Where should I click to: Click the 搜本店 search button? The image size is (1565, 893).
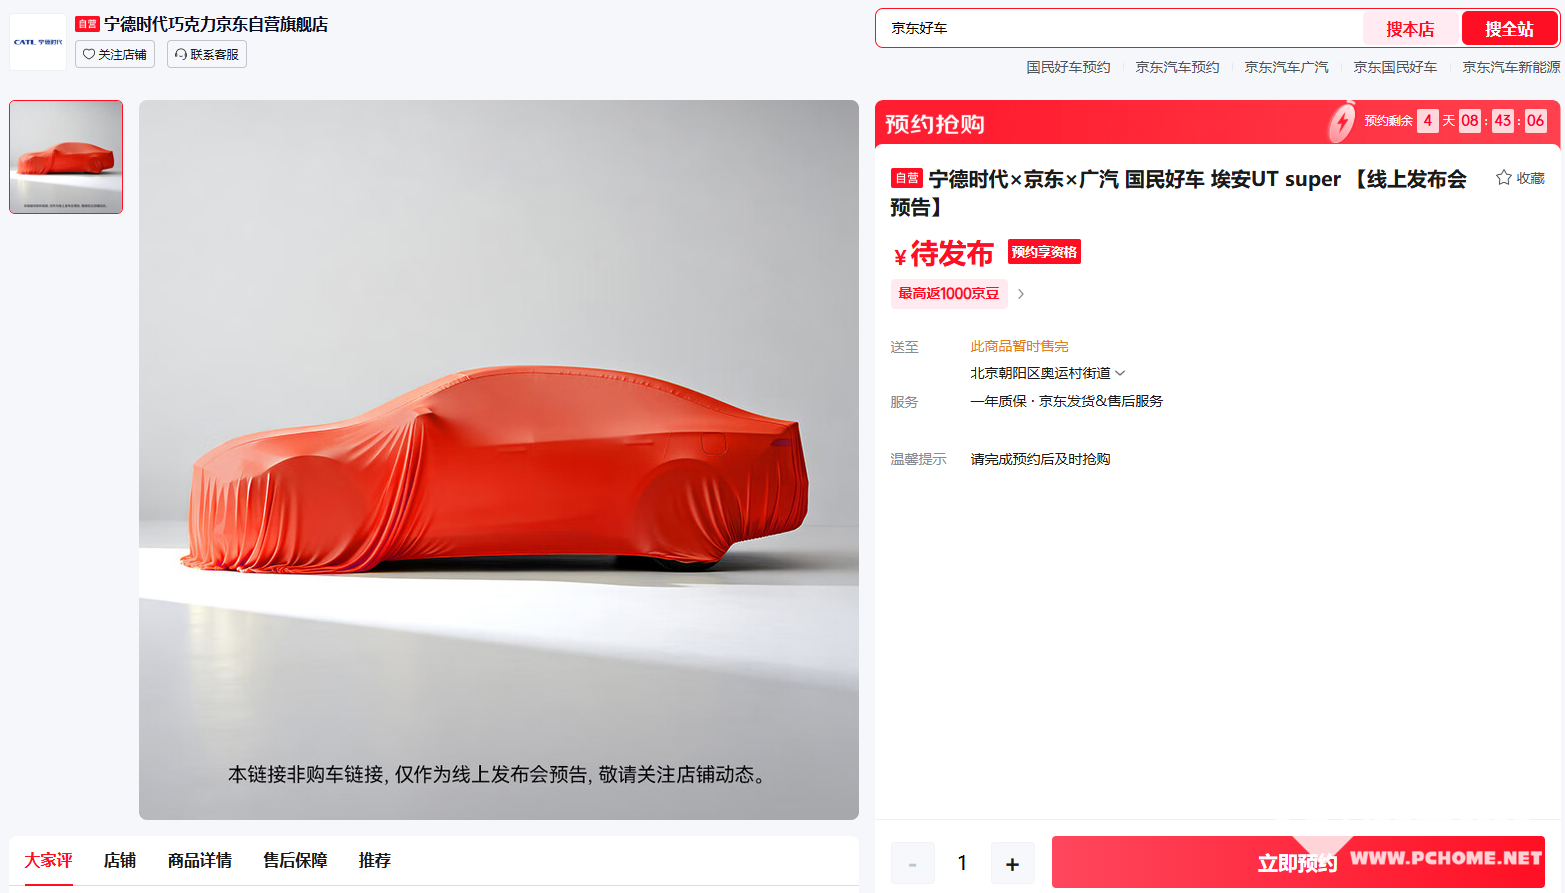1410,29
